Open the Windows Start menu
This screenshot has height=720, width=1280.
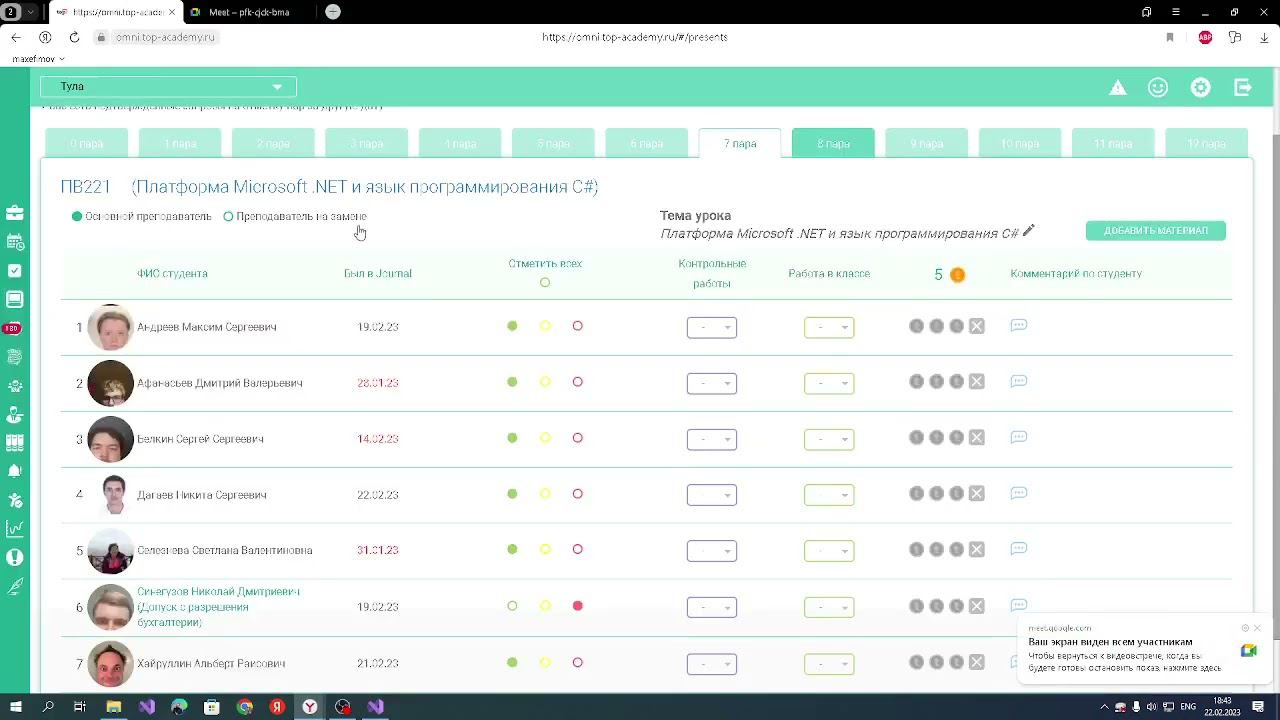point(15,707)
